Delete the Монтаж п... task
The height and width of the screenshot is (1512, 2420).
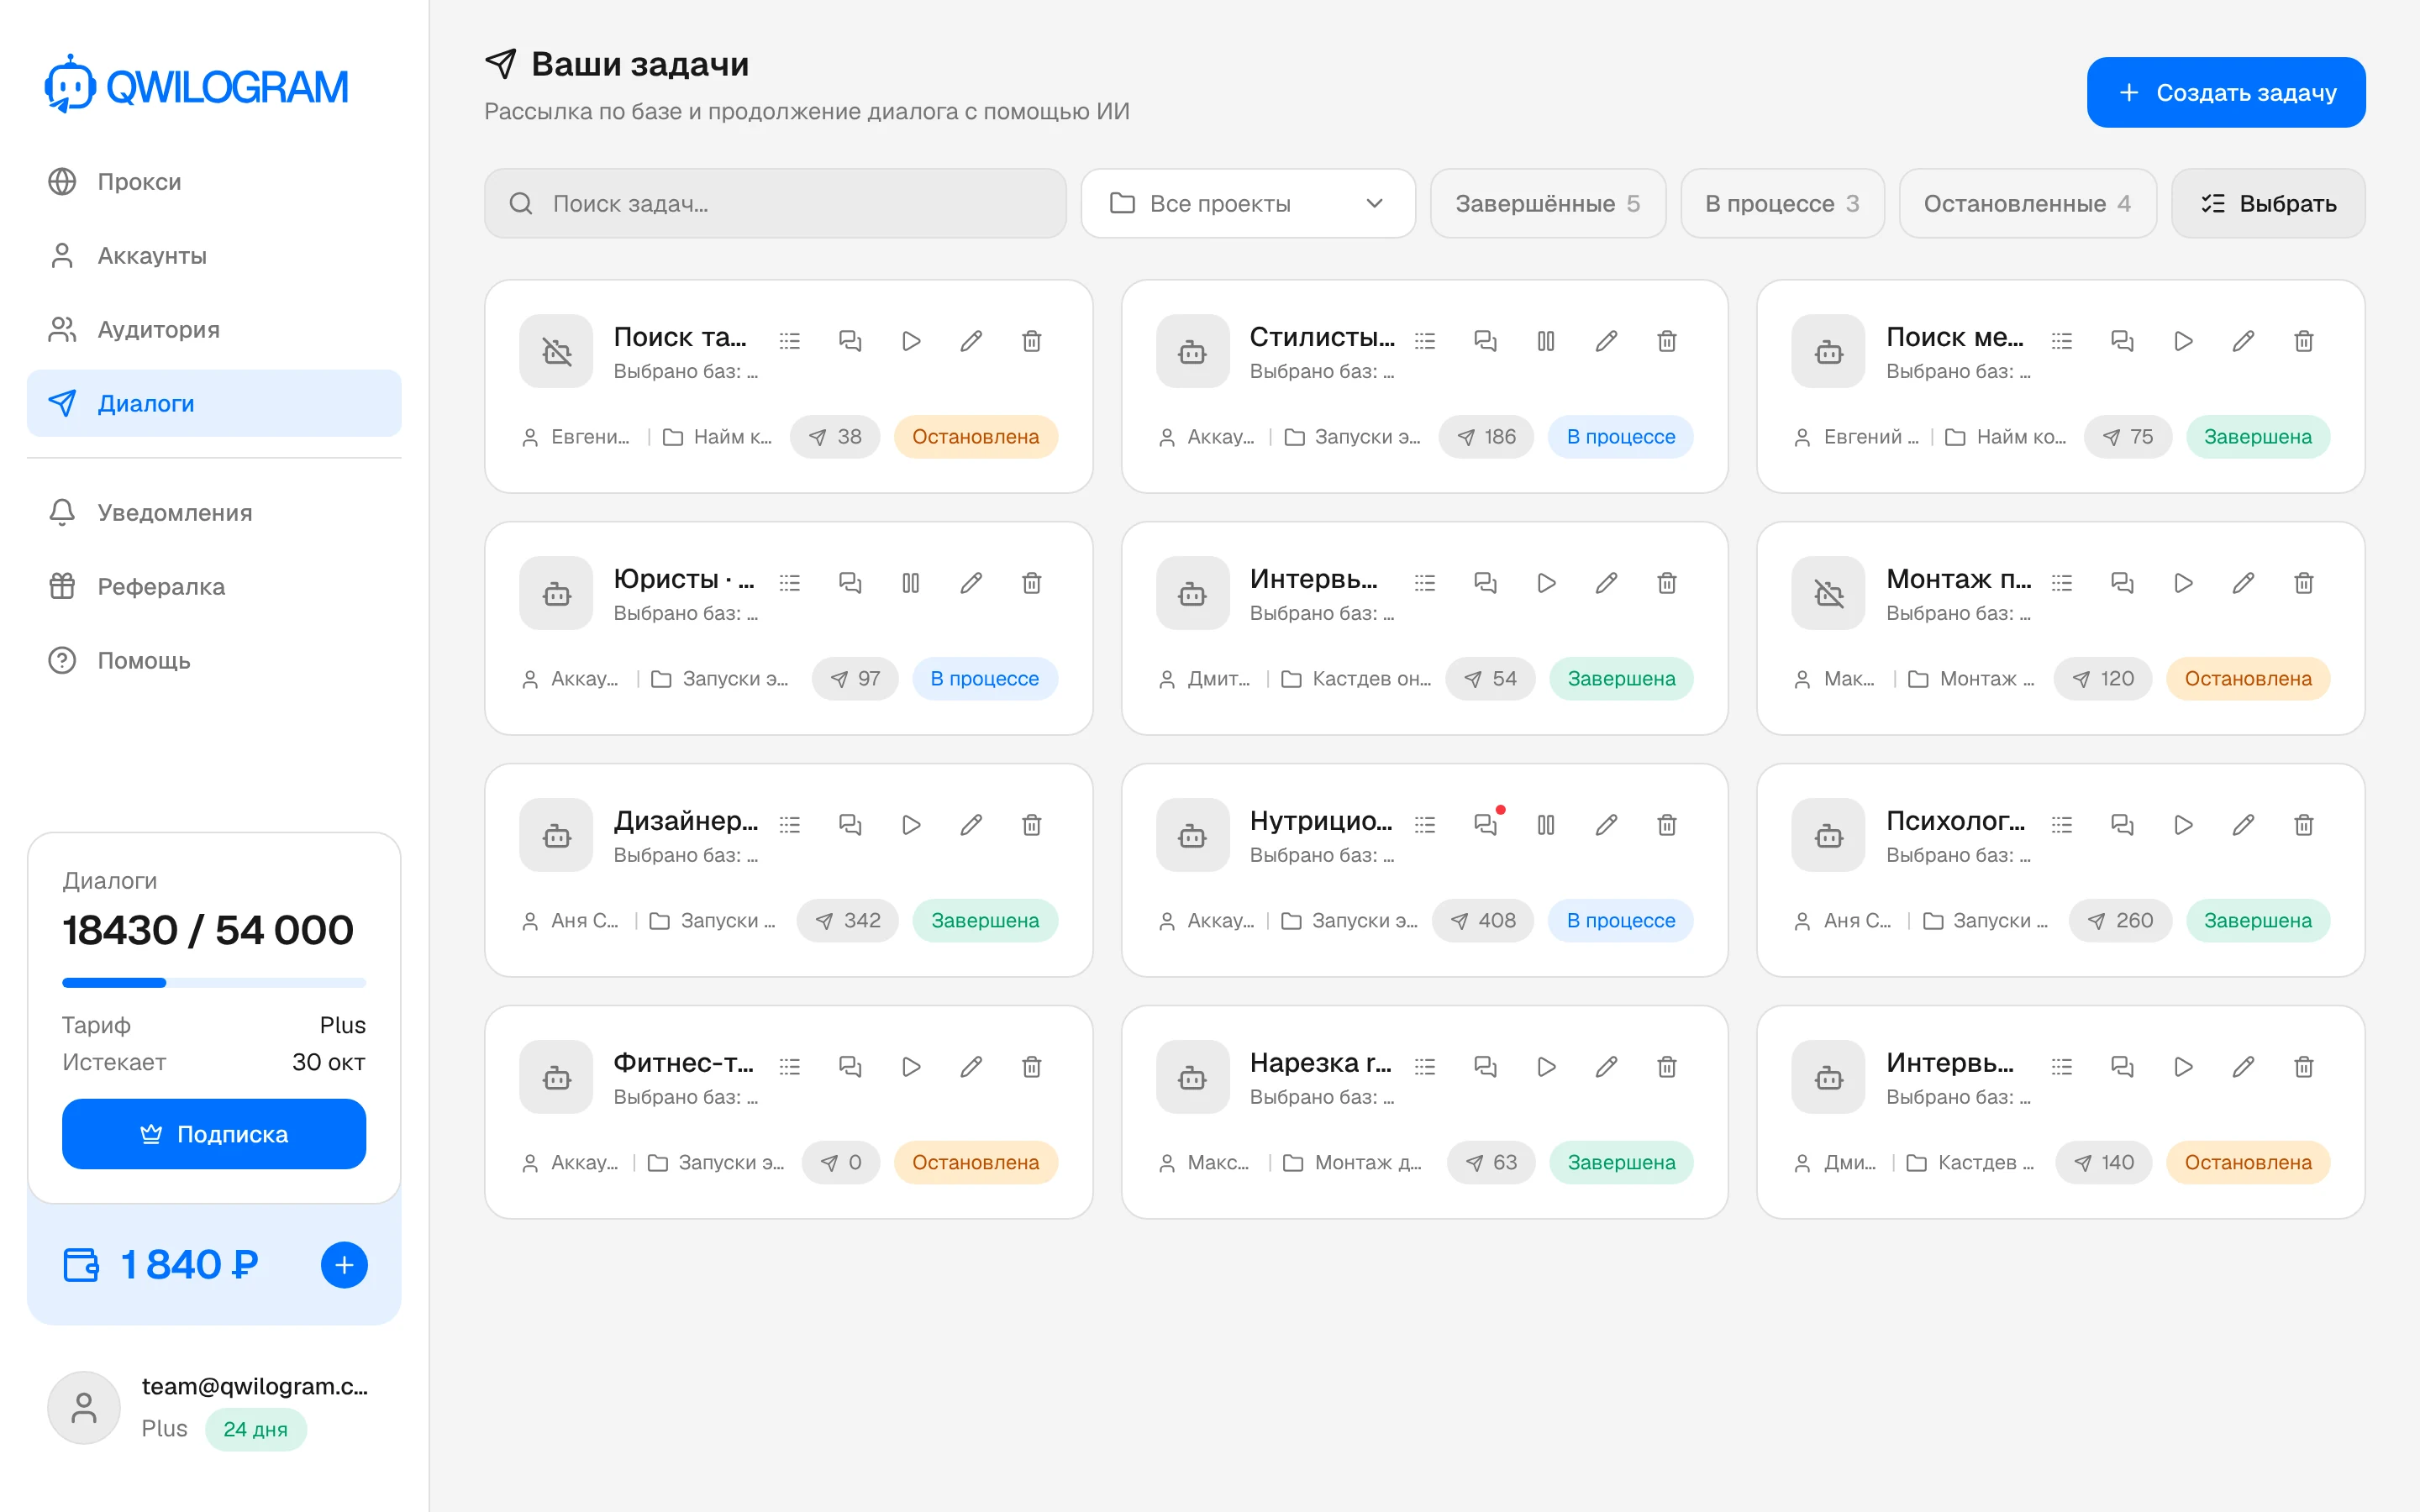(2303, 583)
